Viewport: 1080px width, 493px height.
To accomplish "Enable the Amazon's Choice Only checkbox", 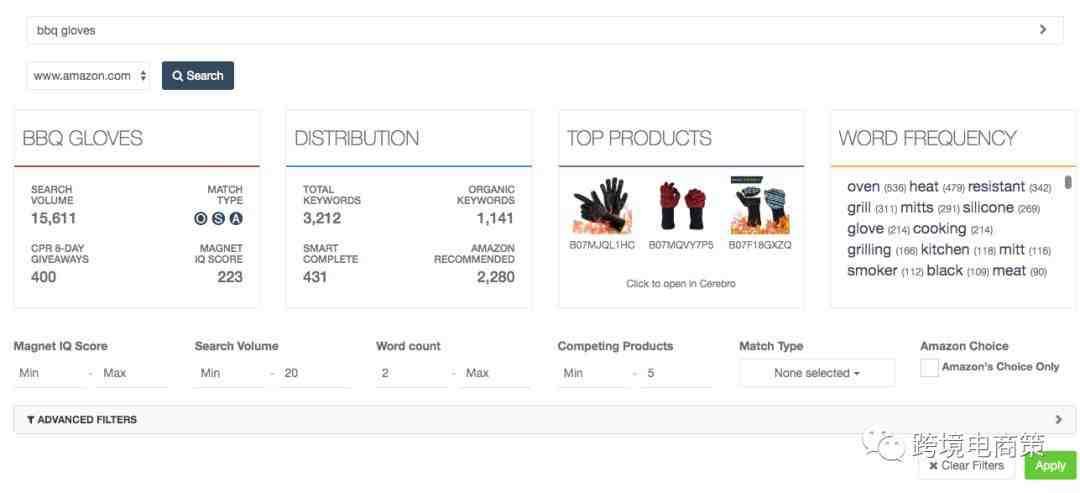I will click(929, 368).
